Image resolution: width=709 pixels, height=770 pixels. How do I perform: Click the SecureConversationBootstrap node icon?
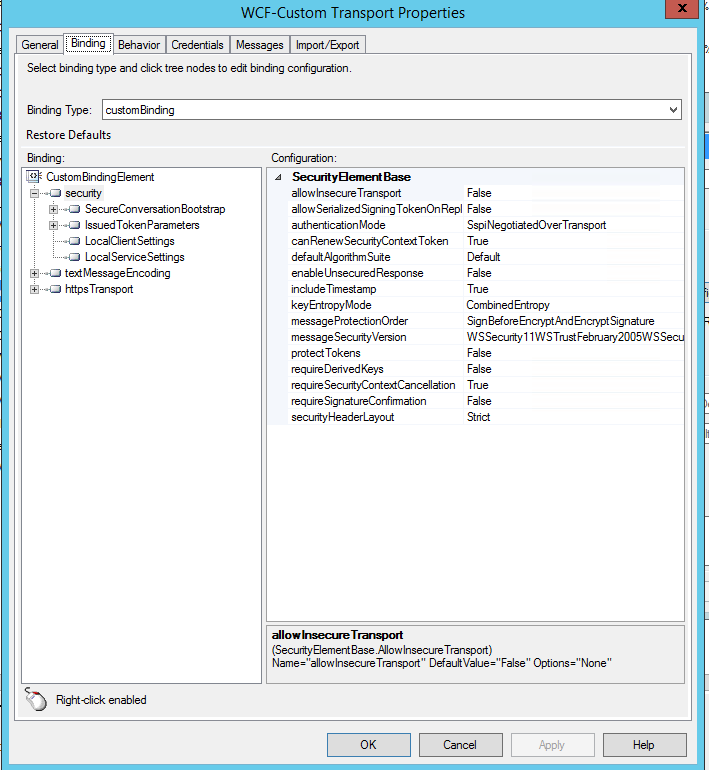[x=75, y=209]
